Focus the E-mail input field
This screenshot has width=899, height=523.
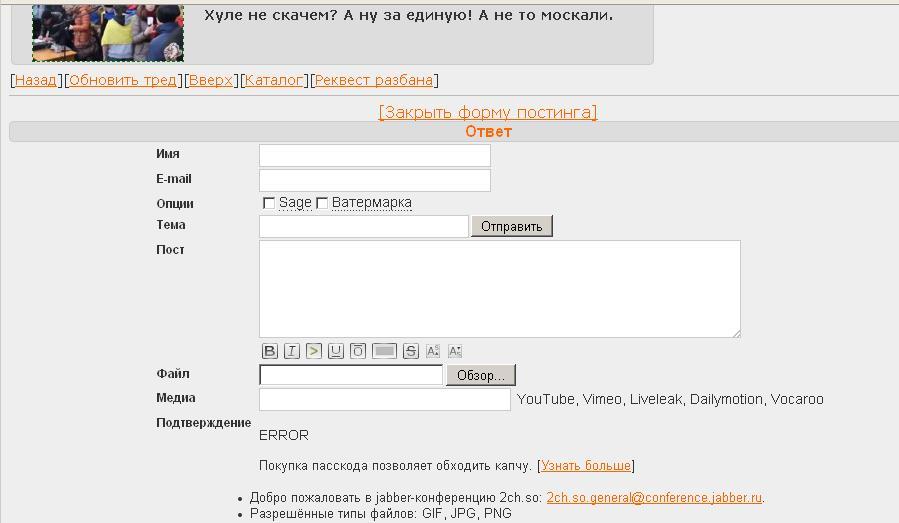[x=375, y=180]
